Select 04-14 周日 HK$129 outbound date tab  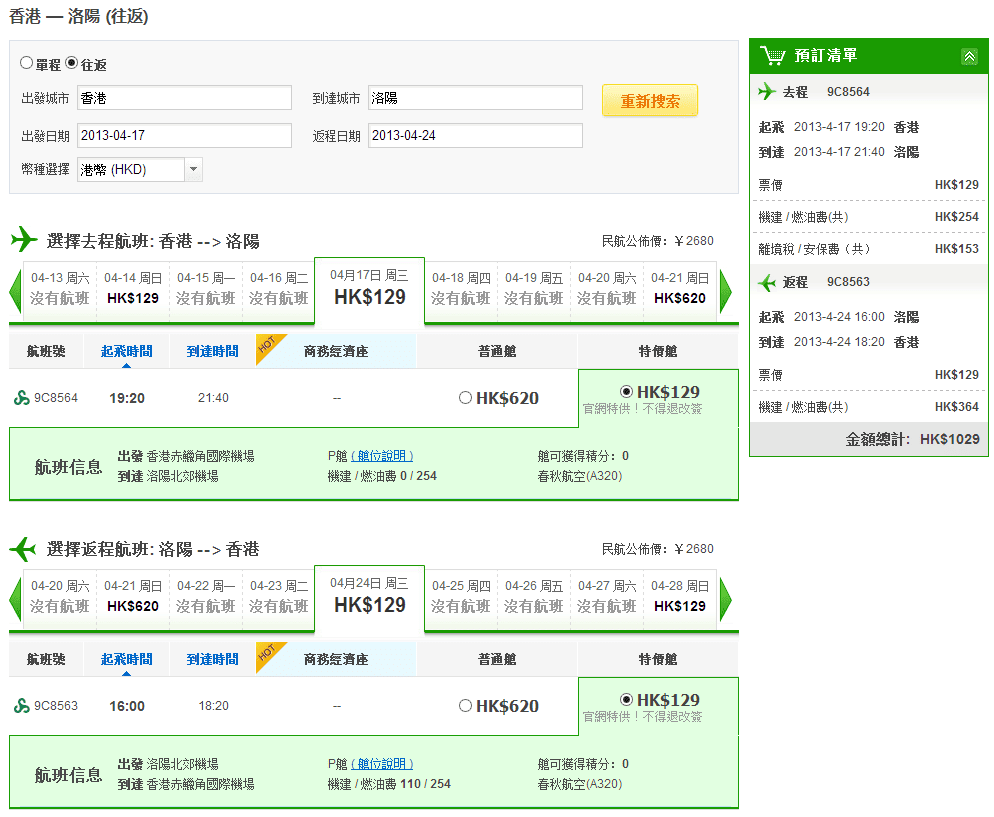click(133, 289)
